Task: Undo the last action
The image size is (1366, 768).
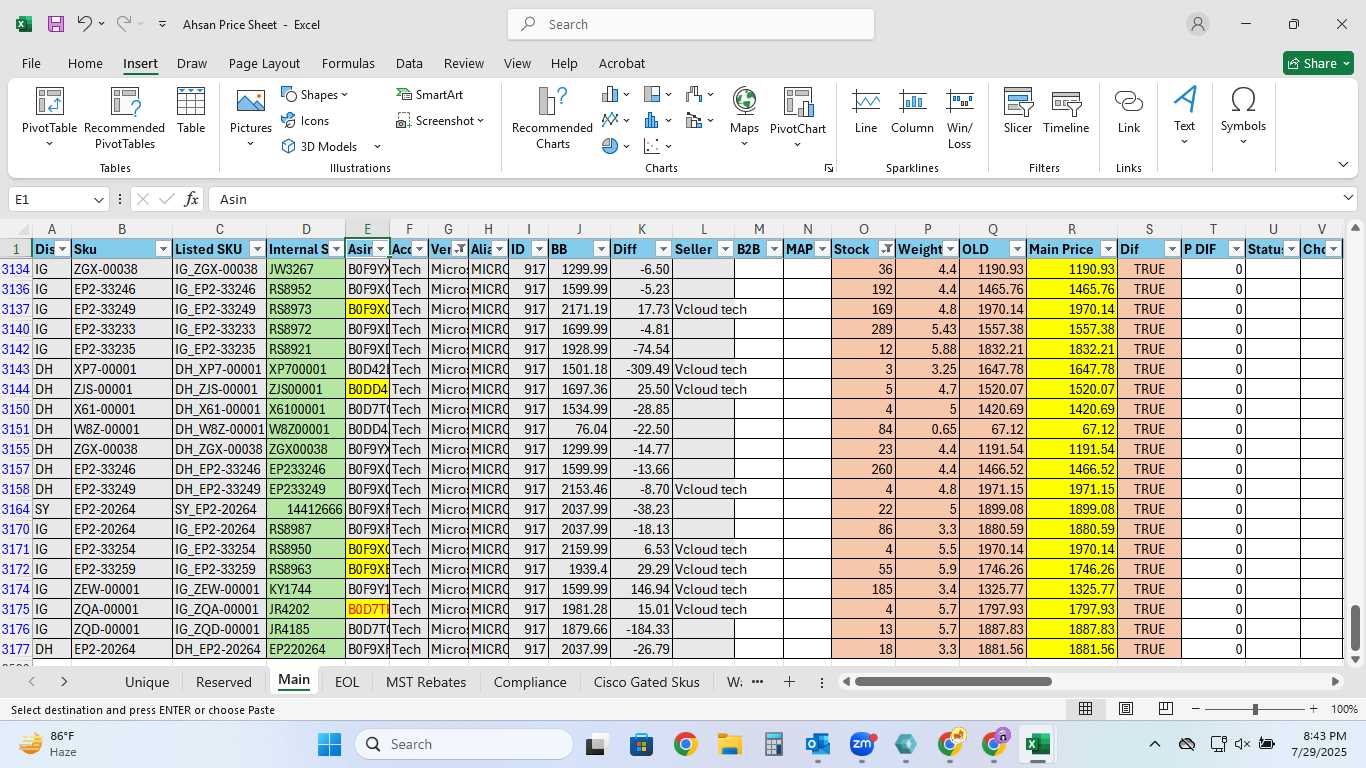Action: [x=85, y=24]
